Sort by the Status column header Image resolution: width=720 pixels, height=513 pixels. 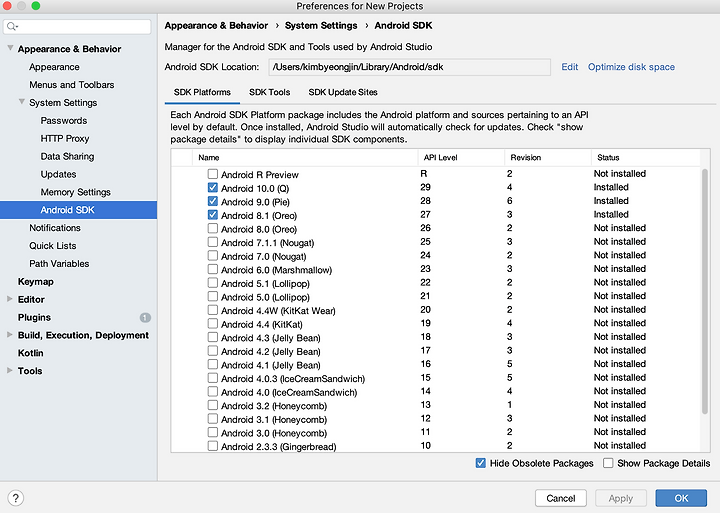646,158
